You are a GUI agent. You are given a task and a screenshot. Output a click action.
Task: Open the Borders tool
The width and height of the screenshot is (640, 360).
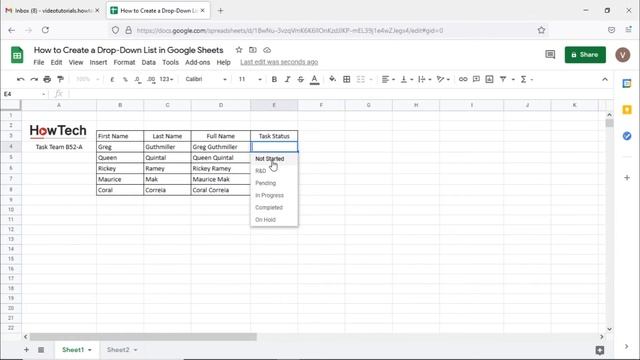tap(347, 79)
